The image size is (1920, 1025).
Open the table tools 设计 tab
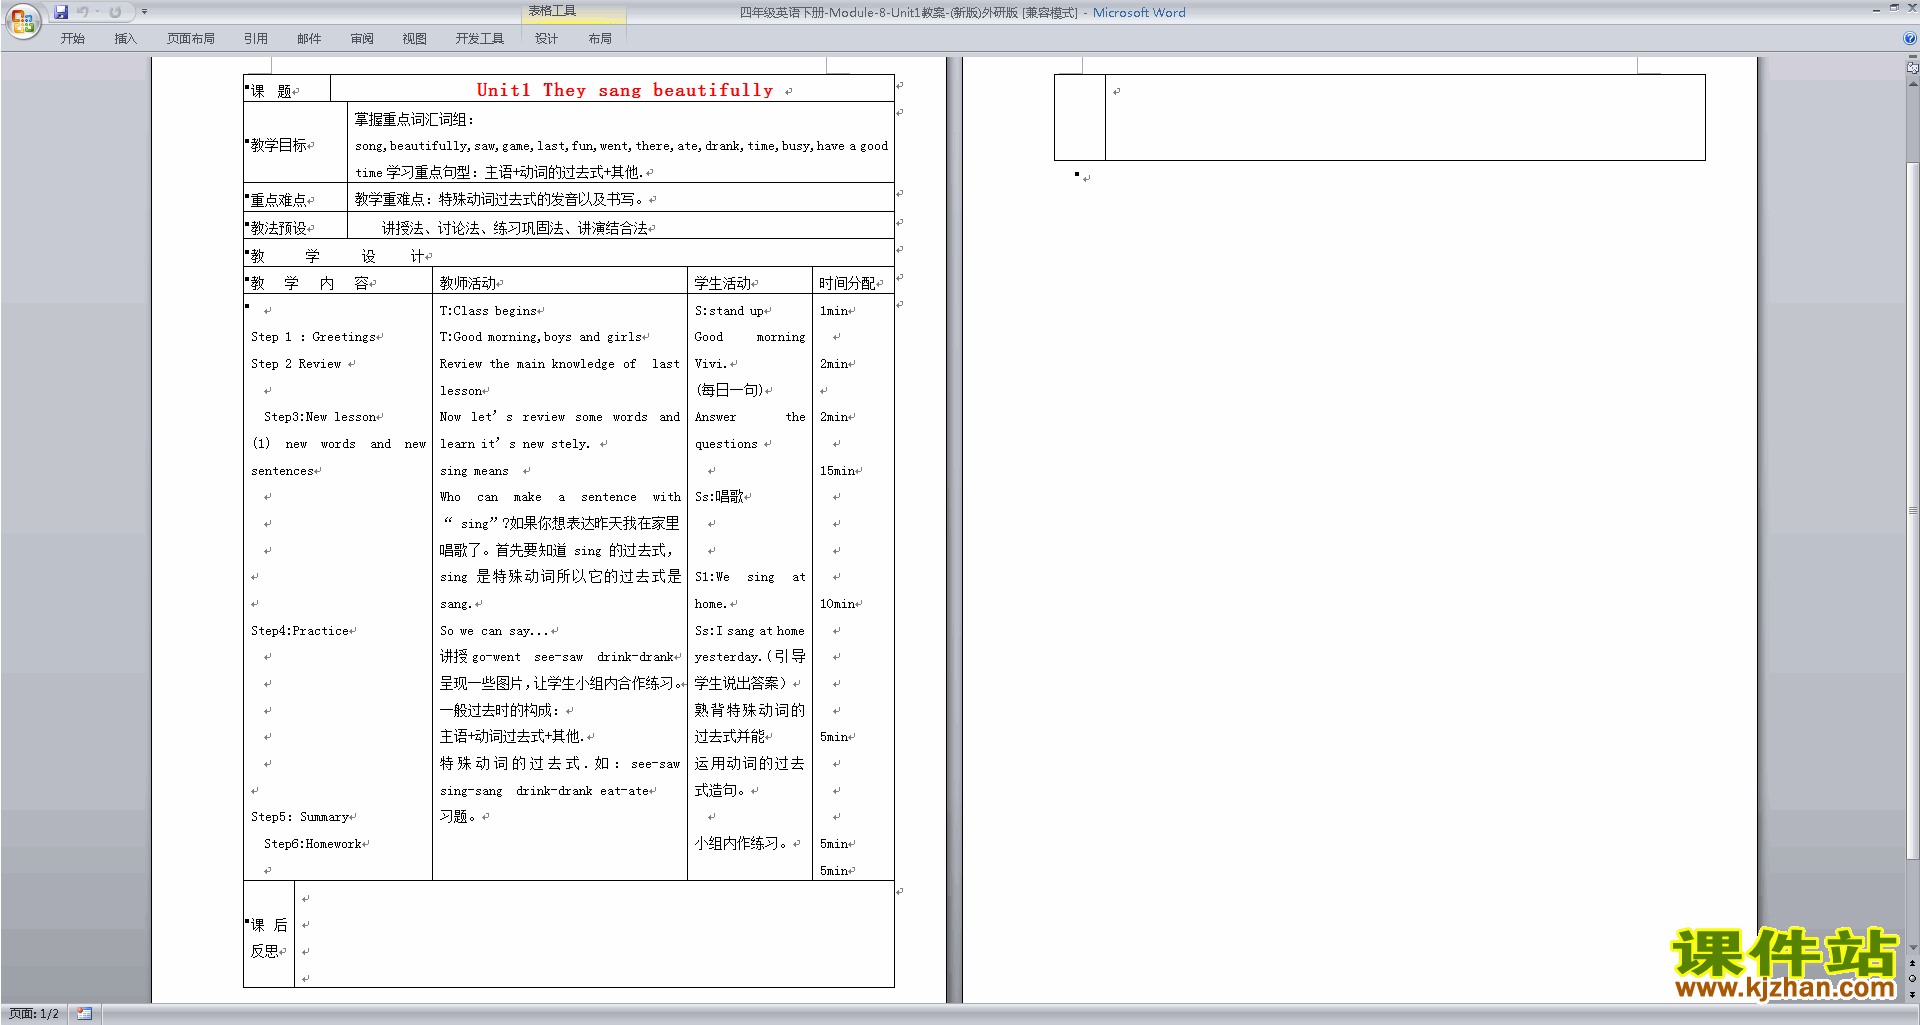tap(546, 38)
